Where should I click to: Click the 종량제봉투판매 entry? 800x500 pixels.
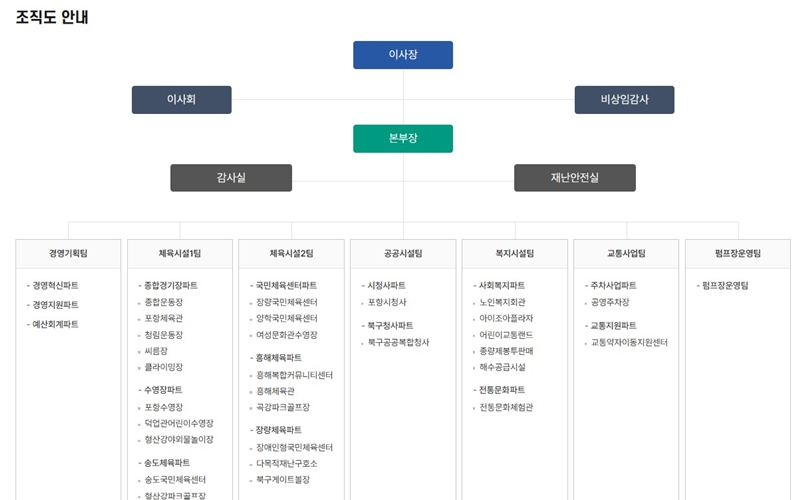506,351
